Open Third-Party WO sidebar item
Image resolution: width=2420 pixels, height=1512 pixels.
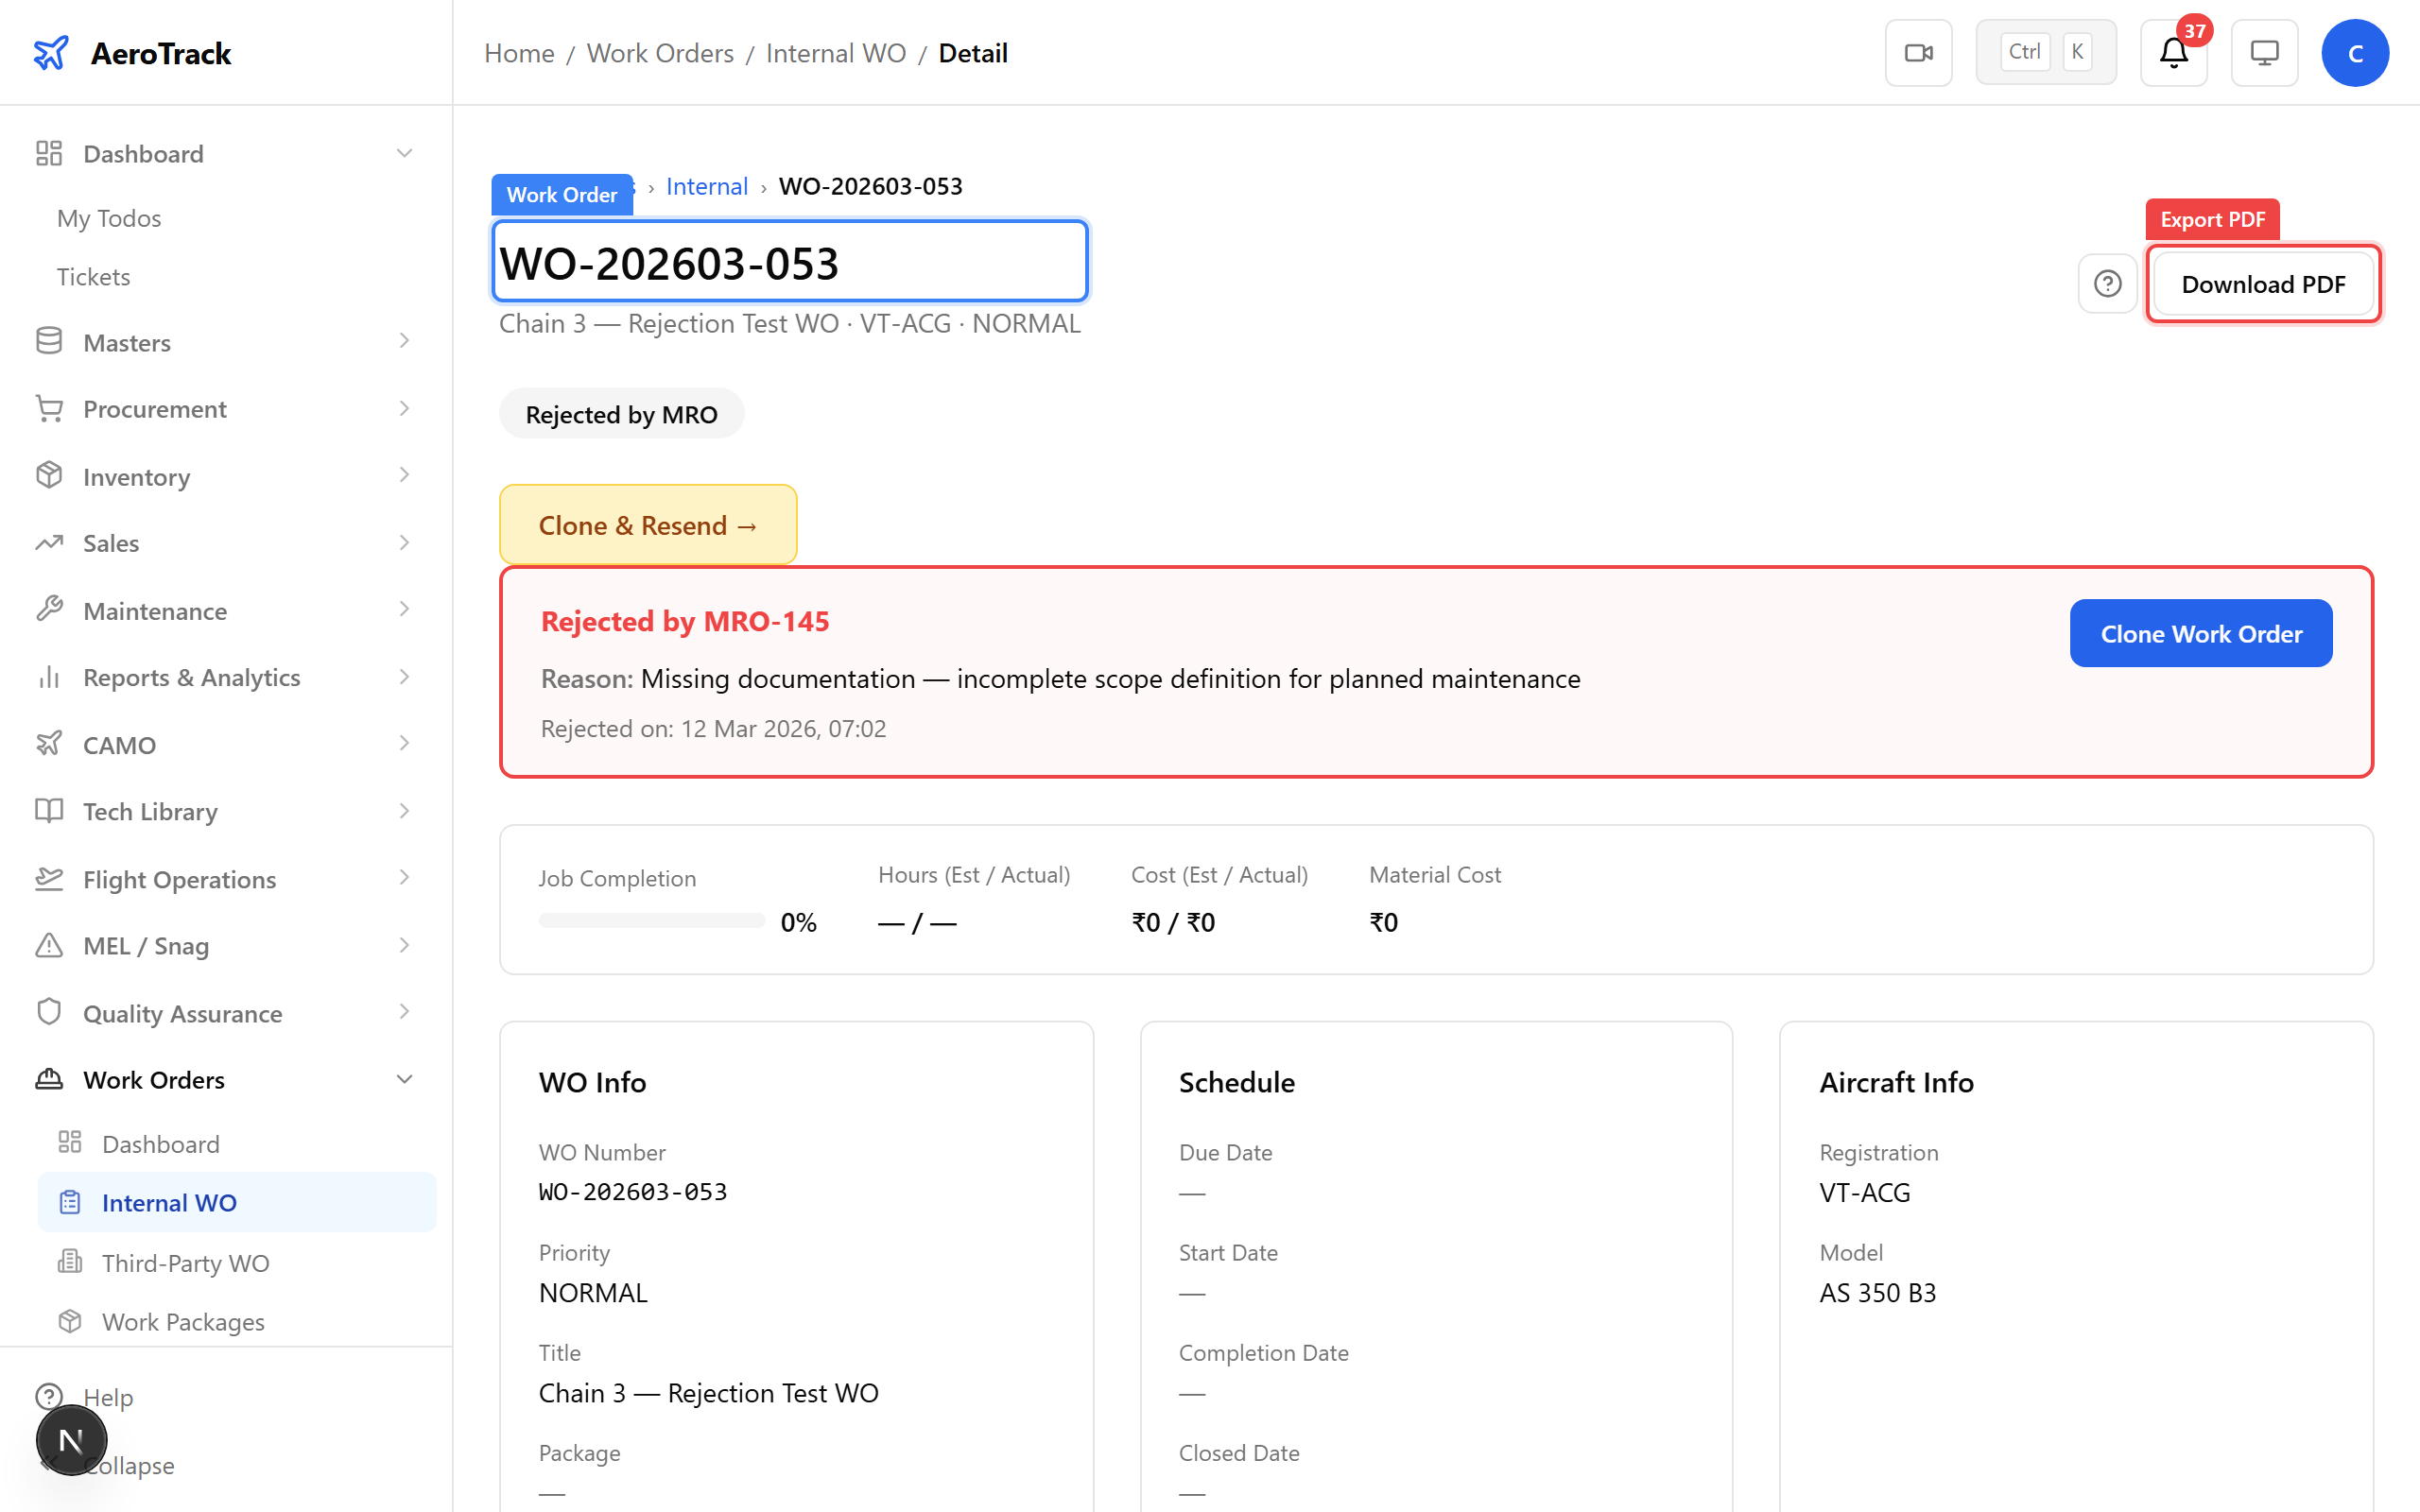[x=185, y=1263]
